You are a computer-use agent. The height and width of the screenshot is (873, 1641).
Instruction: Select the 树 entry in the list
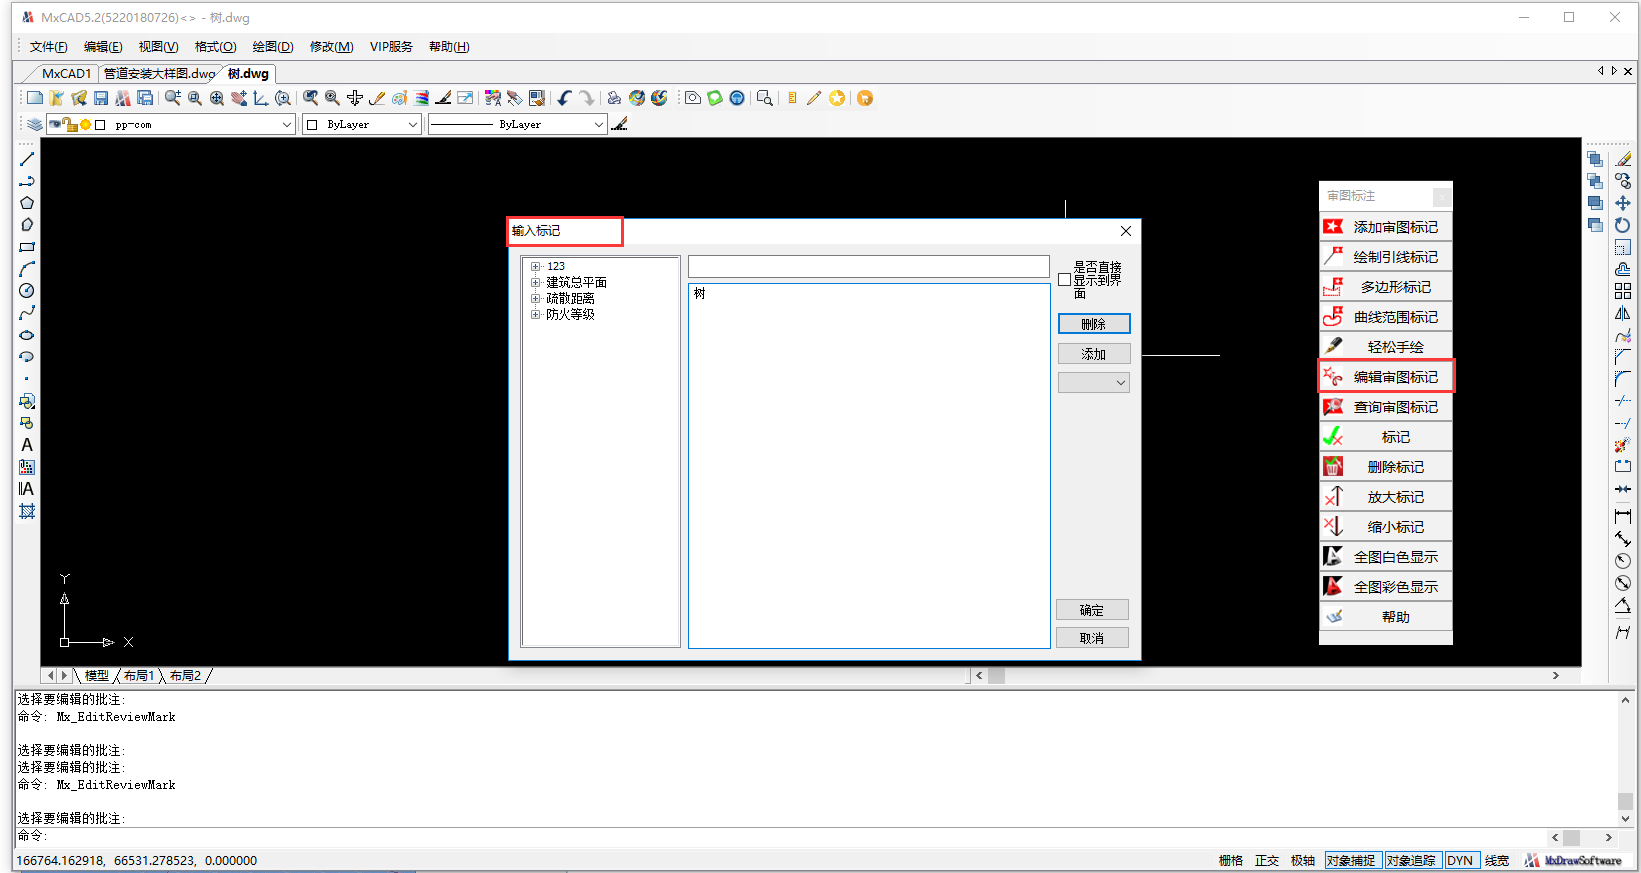[x=700, y=293]
